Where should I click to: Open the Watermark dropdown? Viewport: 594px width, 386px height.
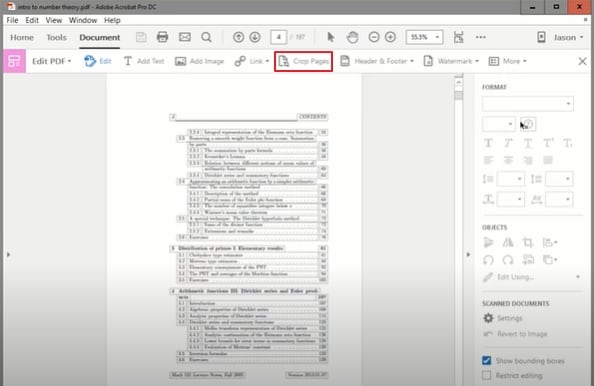point(451,61)
